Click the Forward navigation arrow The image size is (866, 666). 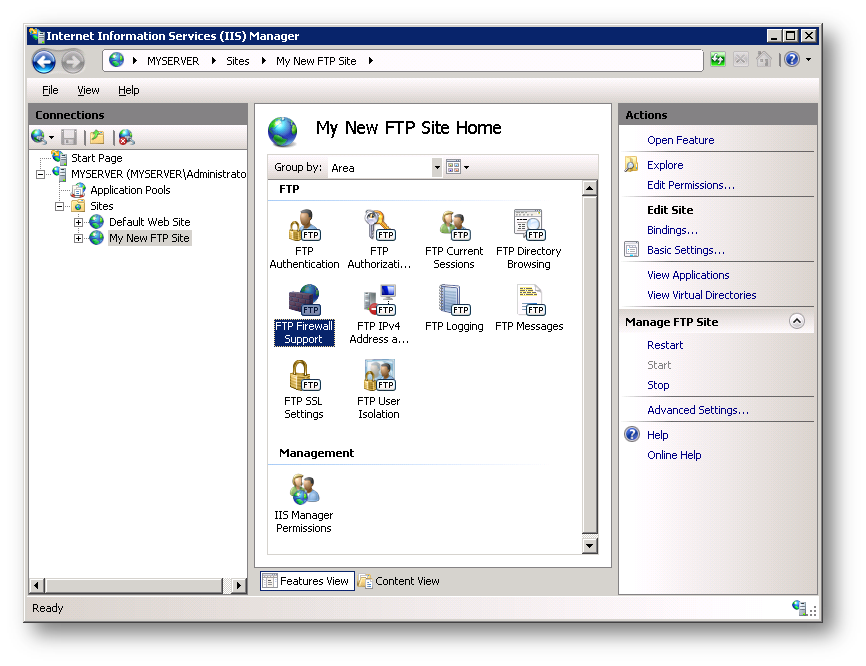pos(73,61)
